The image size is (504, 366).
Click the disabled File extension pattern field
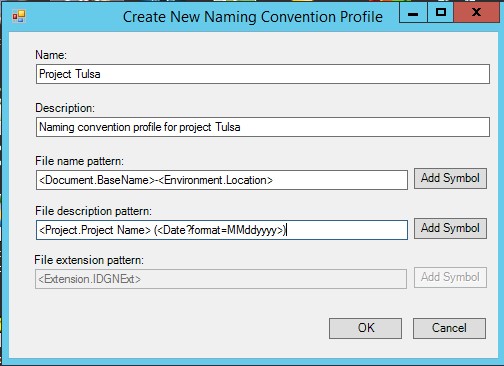tap(221, 279)
